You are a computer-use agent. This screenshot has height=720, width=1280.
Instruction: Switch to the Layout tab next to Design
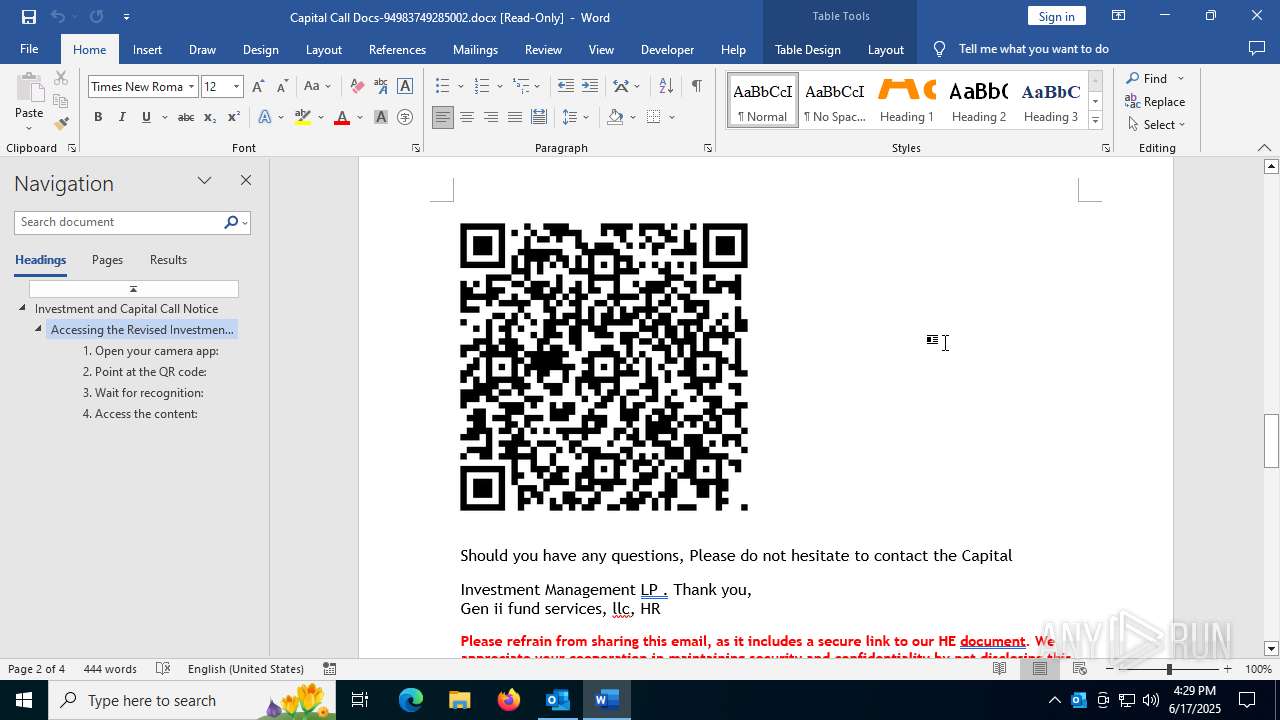tap(323, 49)
